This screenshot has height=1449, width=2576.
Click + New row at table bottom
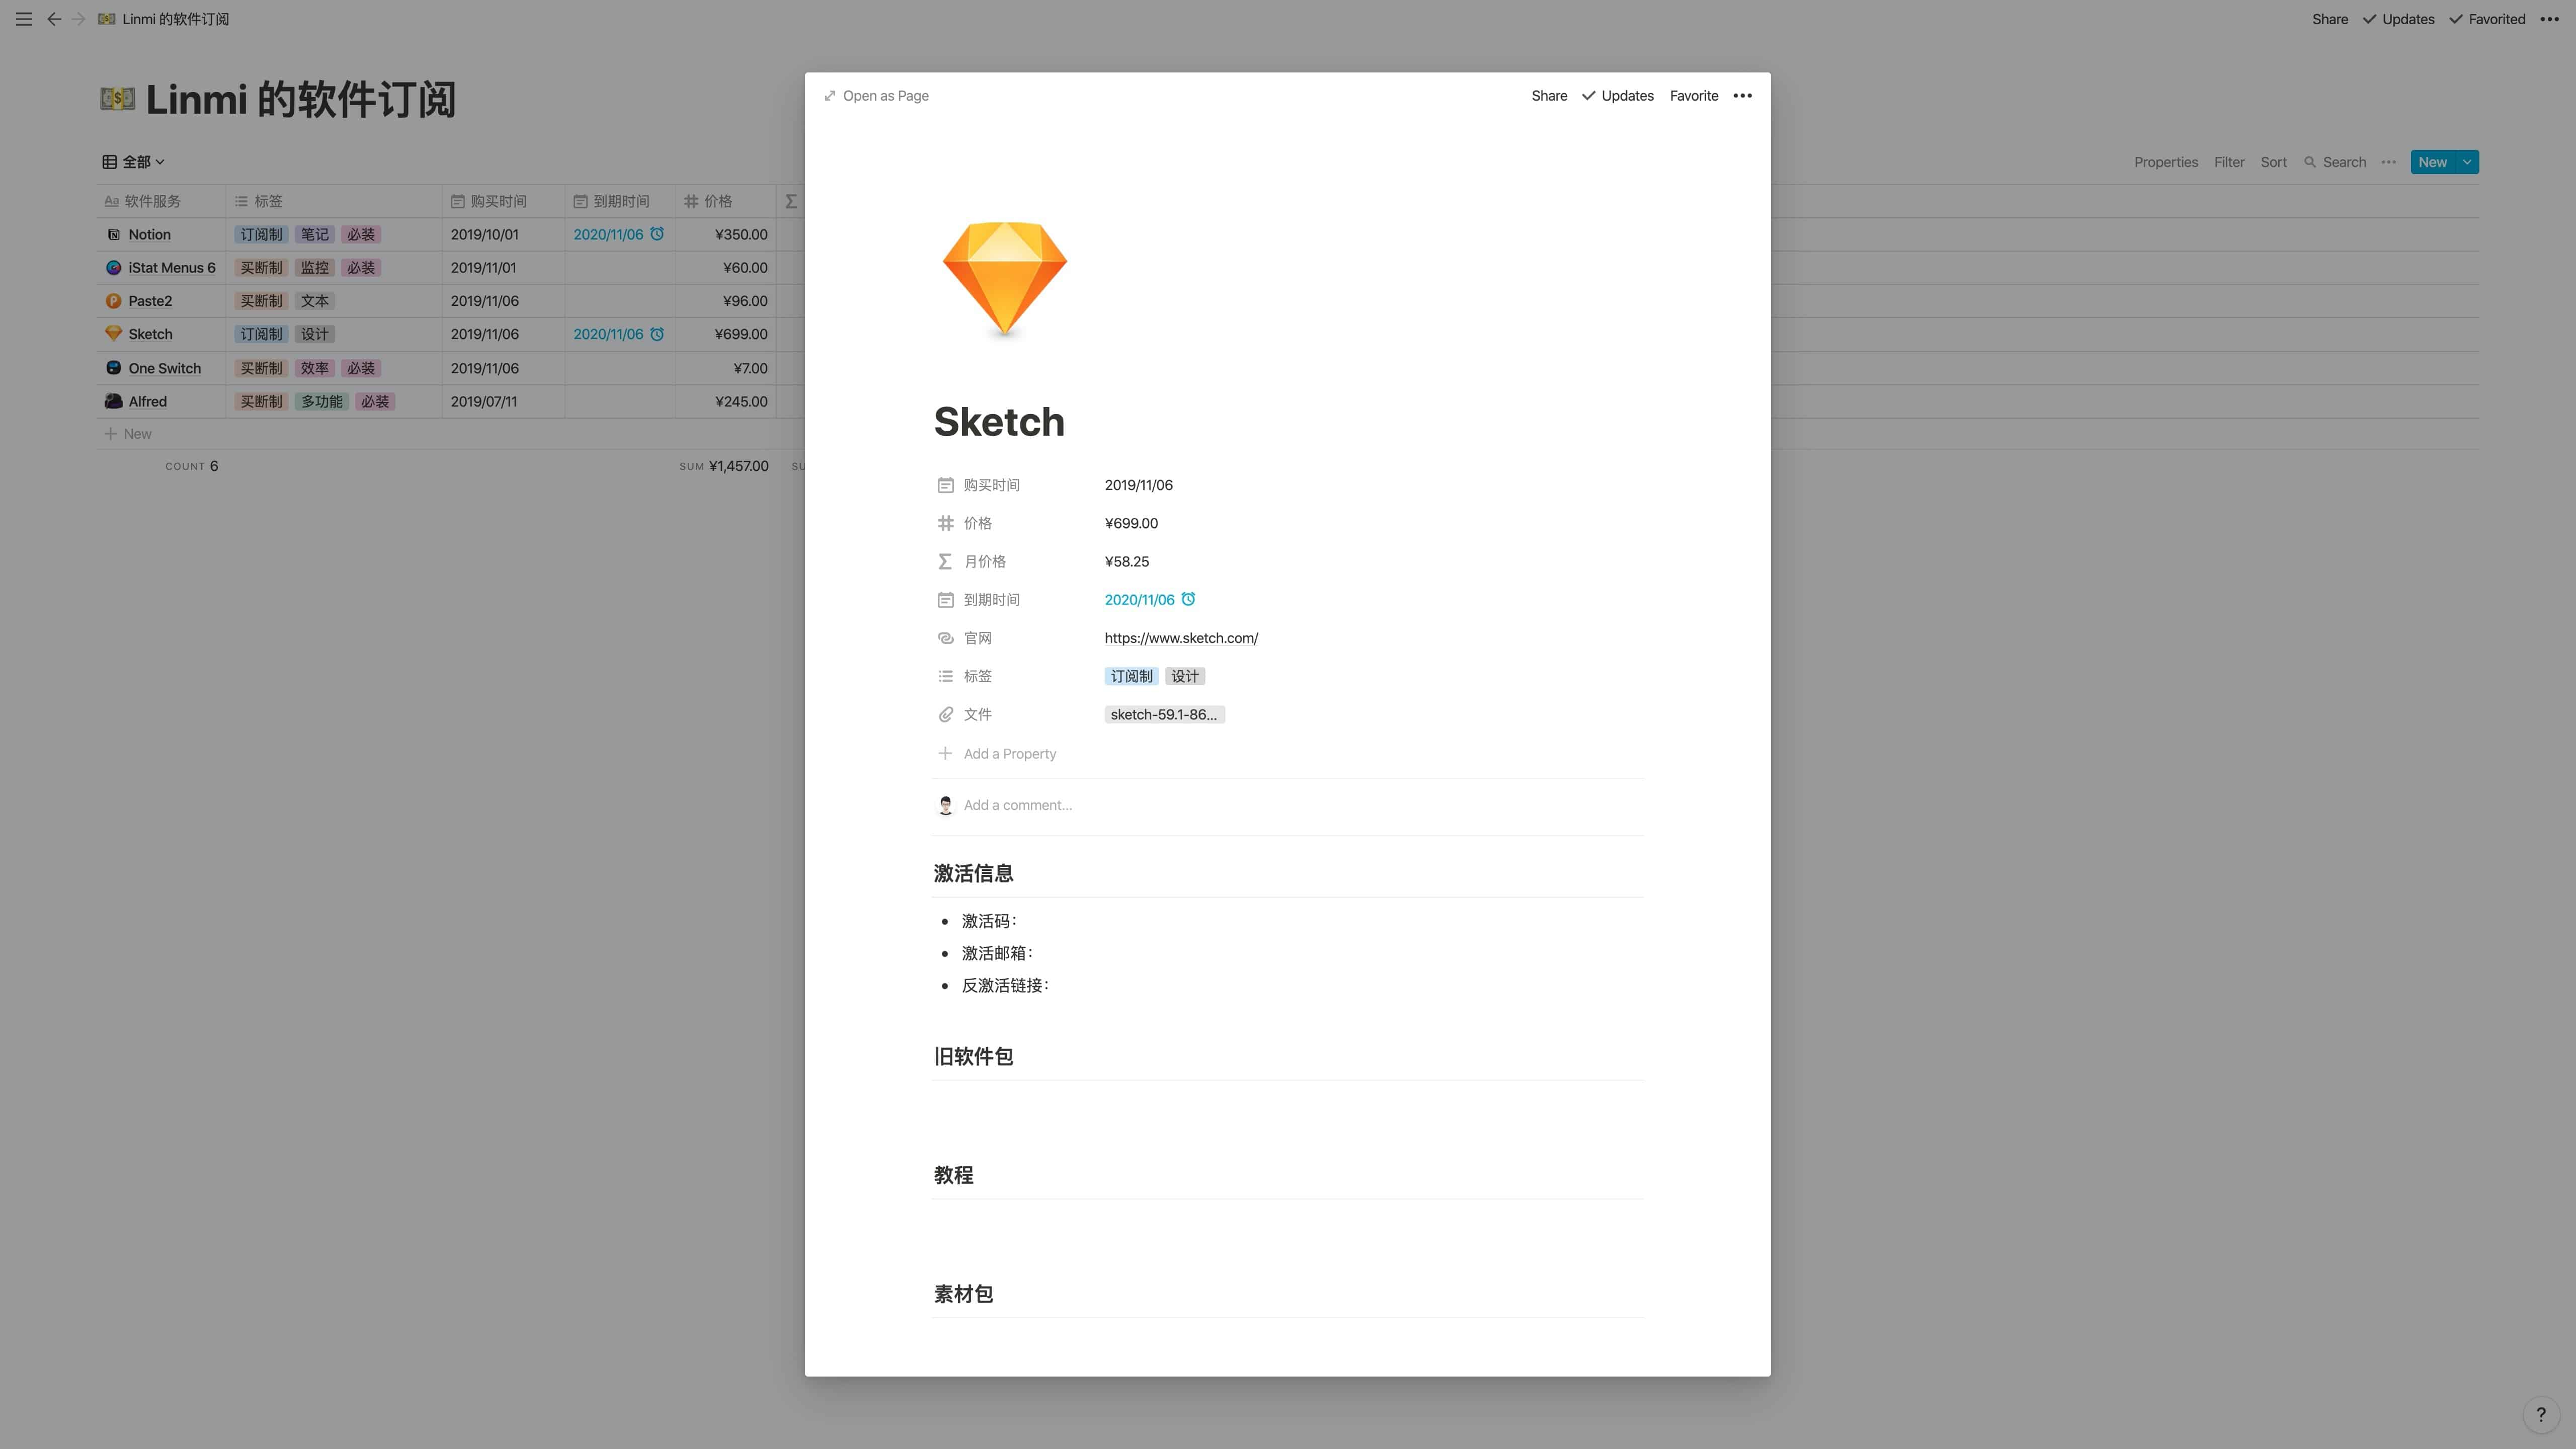pos(128,434)
